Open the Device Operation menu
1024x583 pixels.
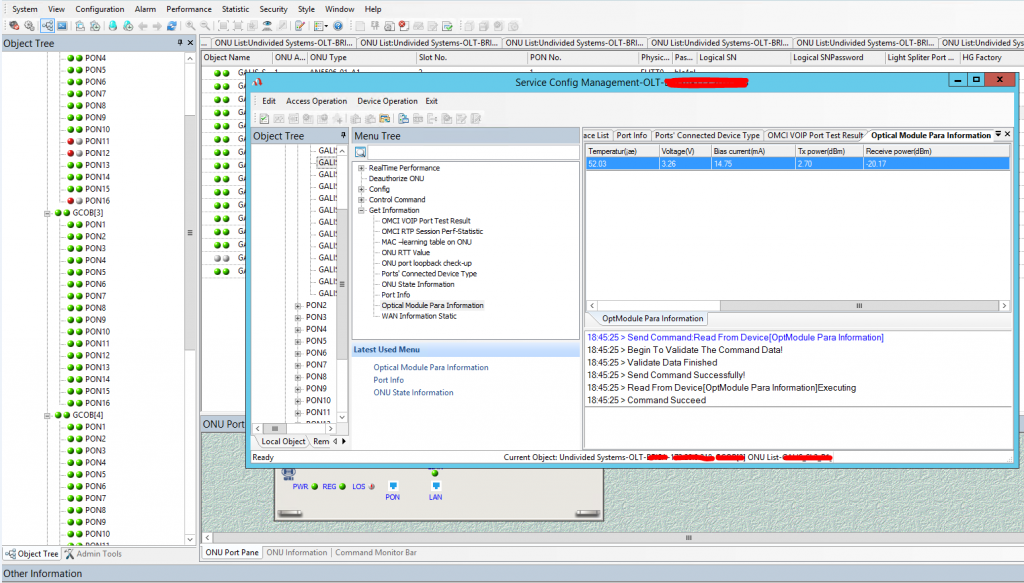point(387,101)
